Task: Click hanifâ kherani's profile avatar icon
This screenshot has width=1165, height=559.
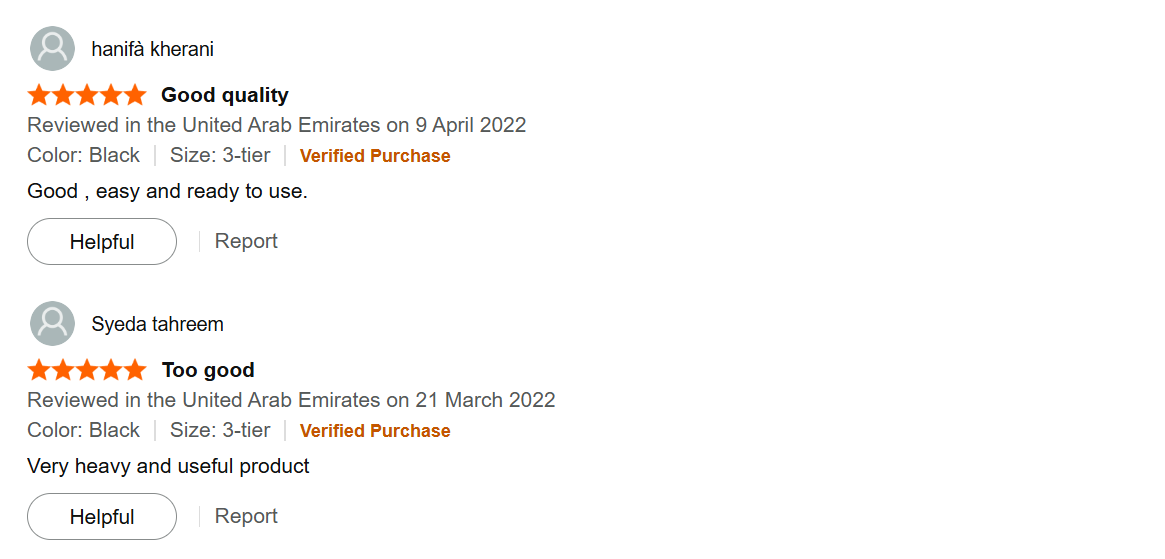Action: (52, 49)
